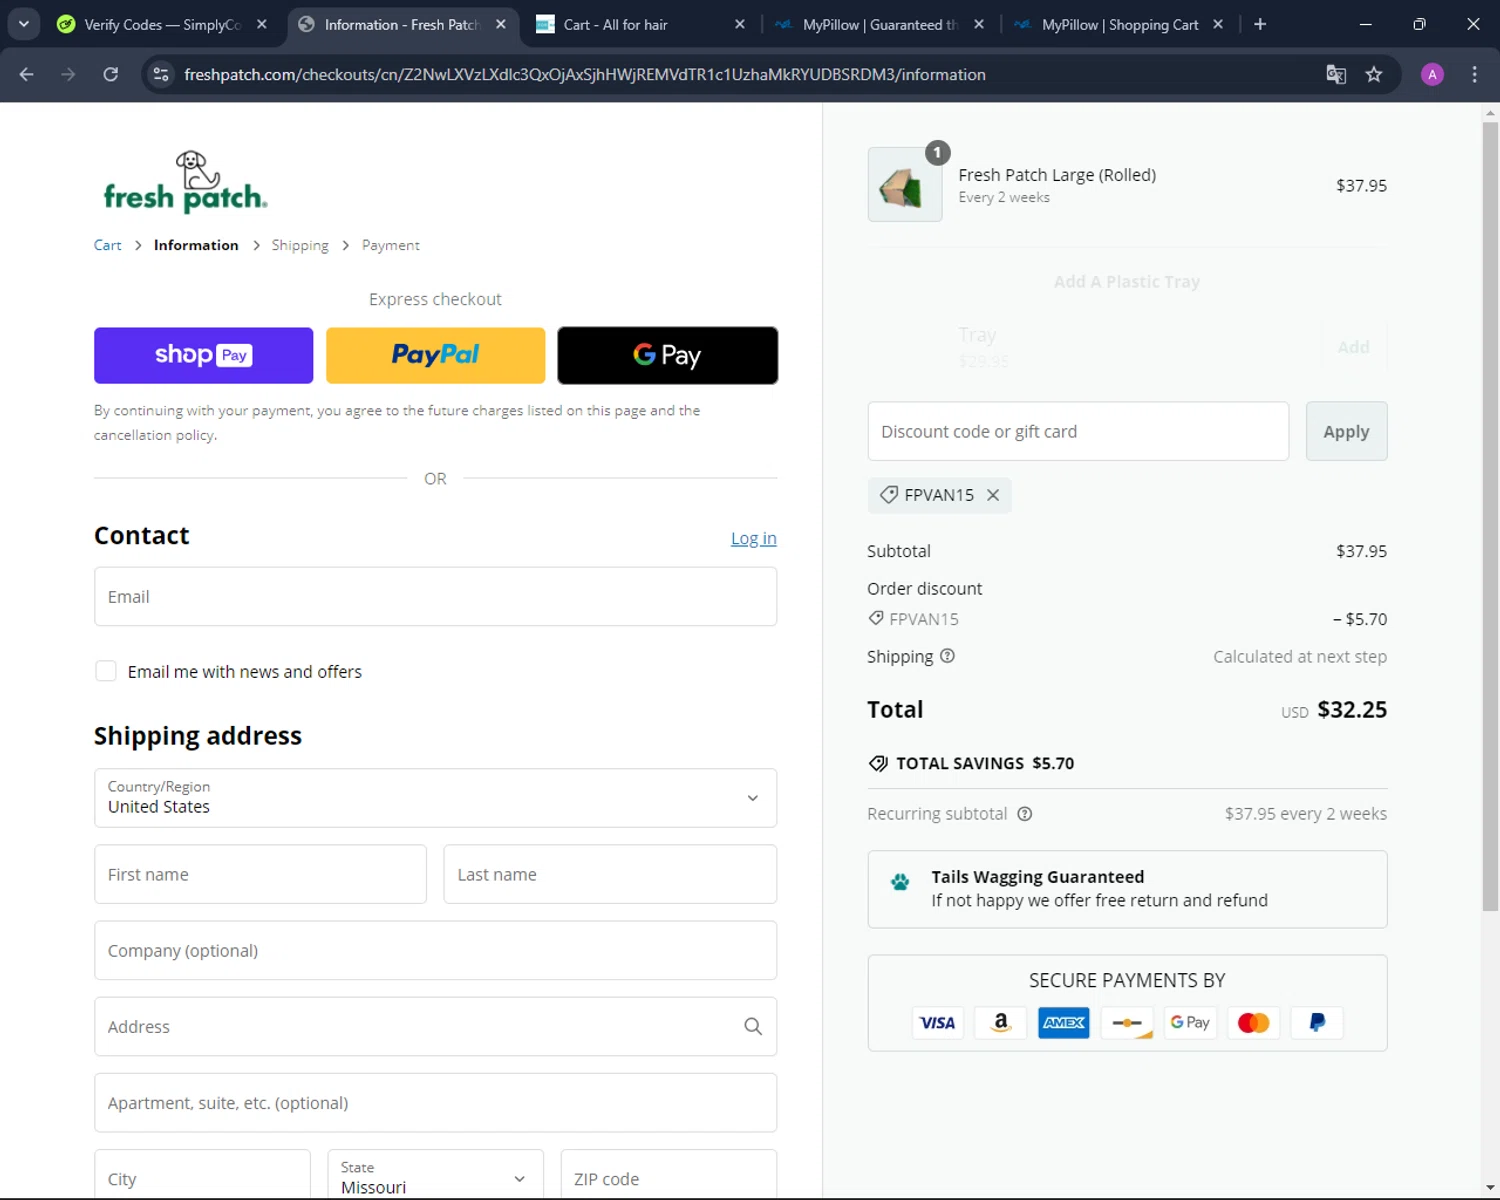Open site information icon in address bar

coord(160,74)
